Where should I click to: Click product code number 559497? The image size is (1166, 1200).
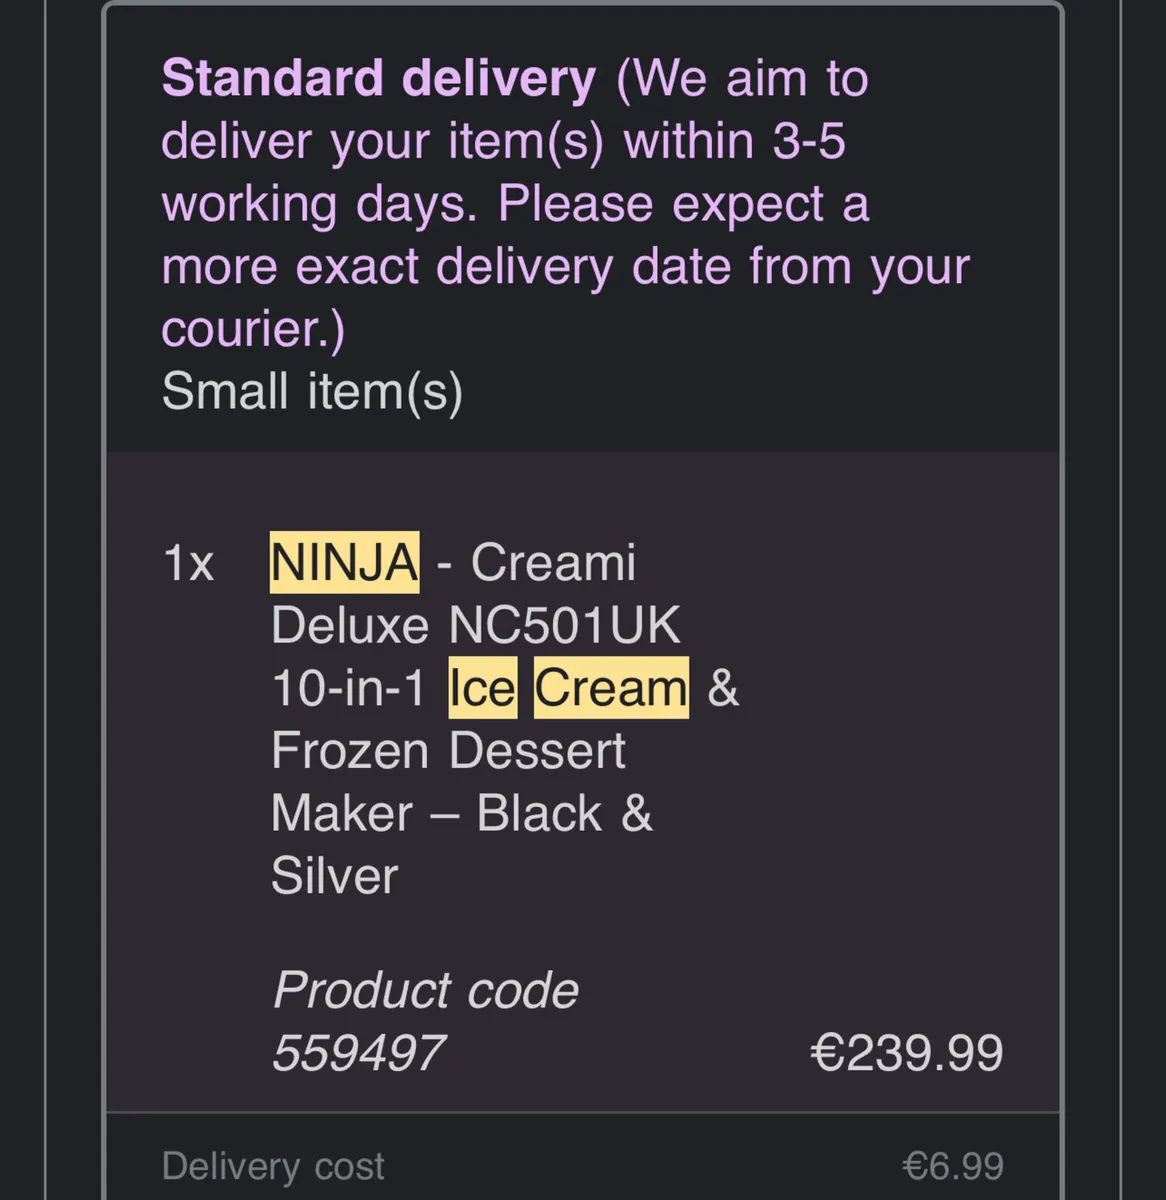(358, 1053)
